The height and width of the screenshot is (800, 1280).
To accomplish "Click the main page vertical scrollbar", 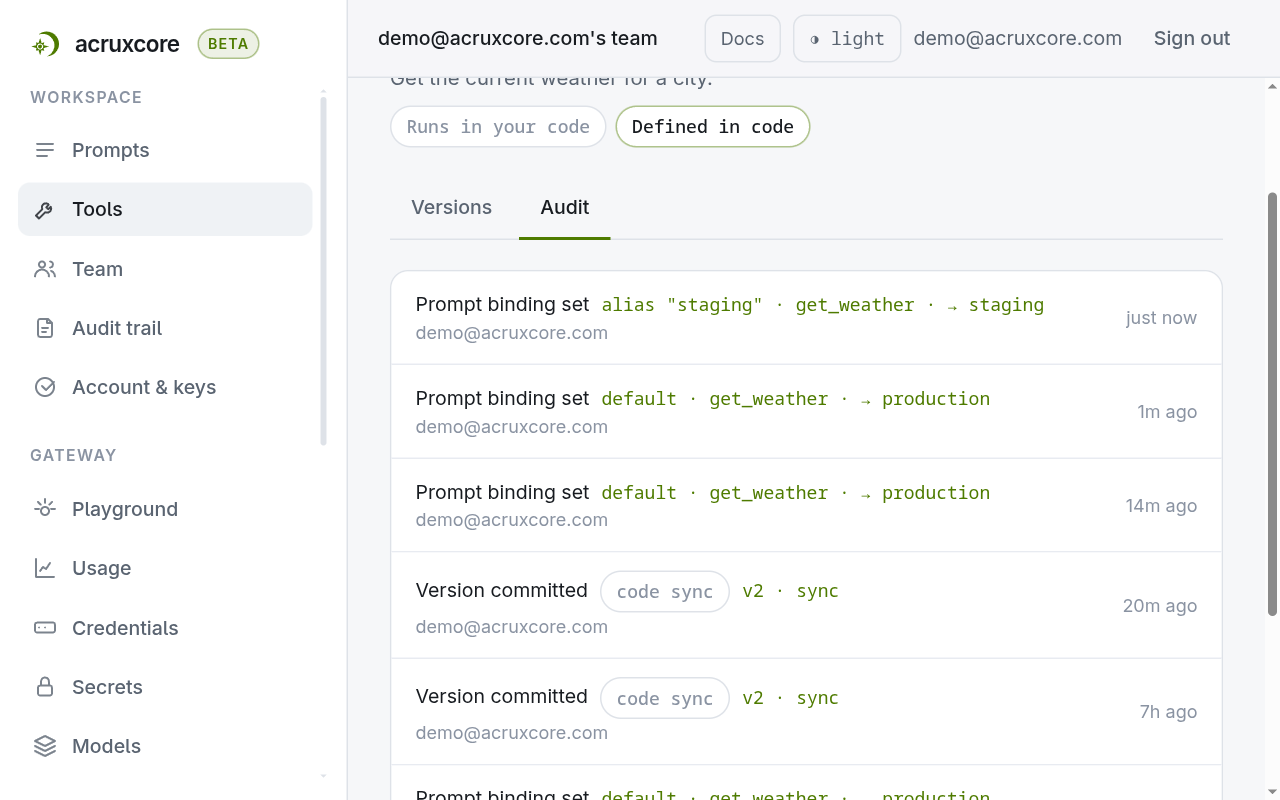I will click(1273, 404).
